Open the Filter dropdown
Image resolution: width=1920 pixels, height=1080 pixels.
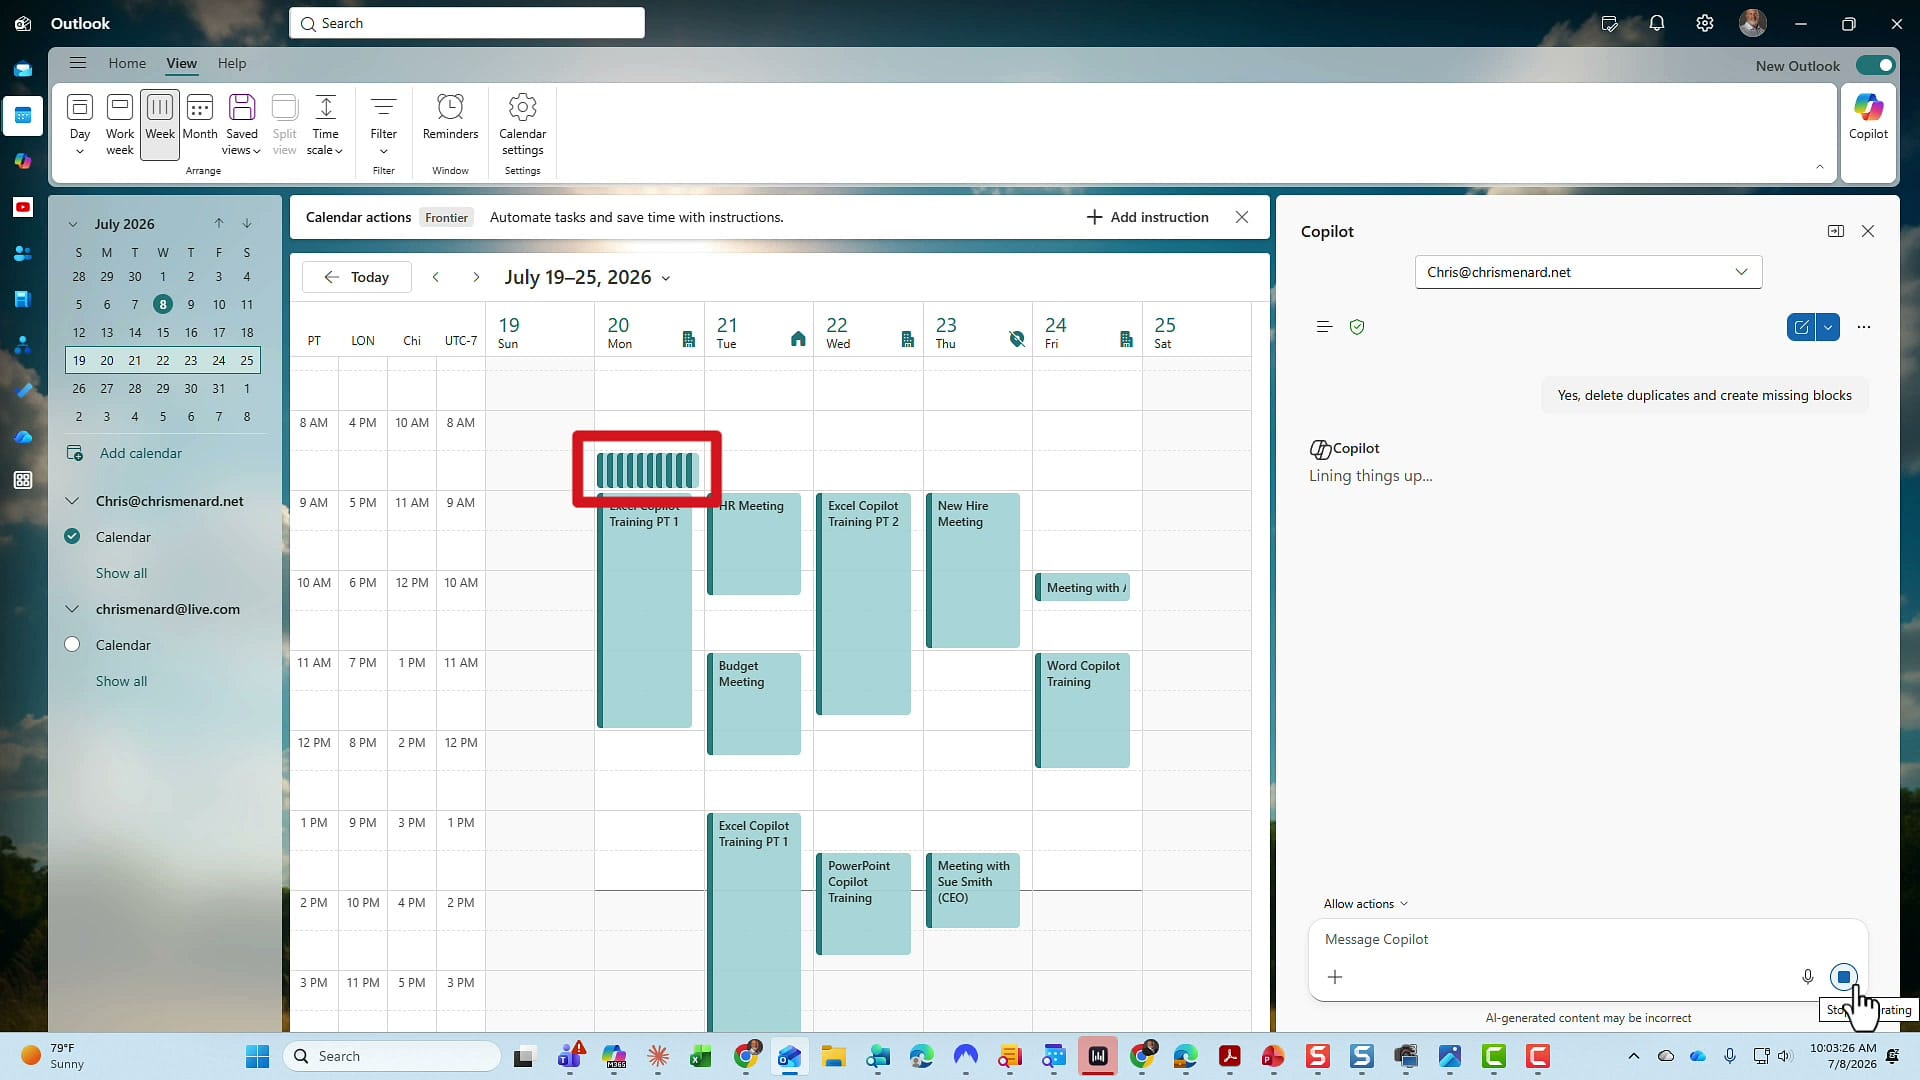click(384, 124)
